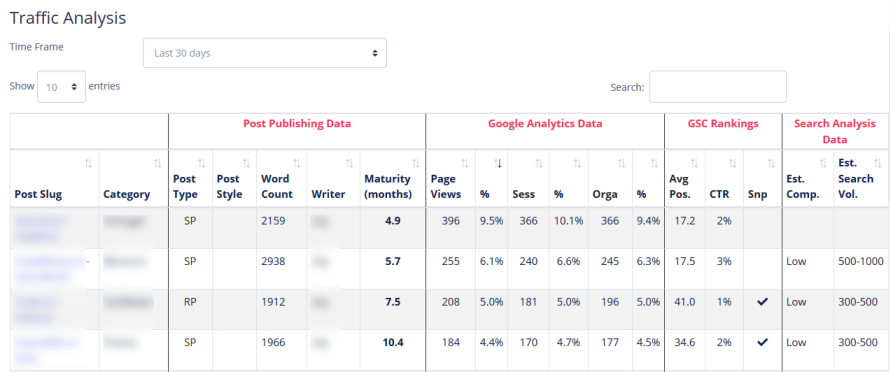Click the Page Views column header
This screenshot has width=890, height=372.
click(451, 178)
